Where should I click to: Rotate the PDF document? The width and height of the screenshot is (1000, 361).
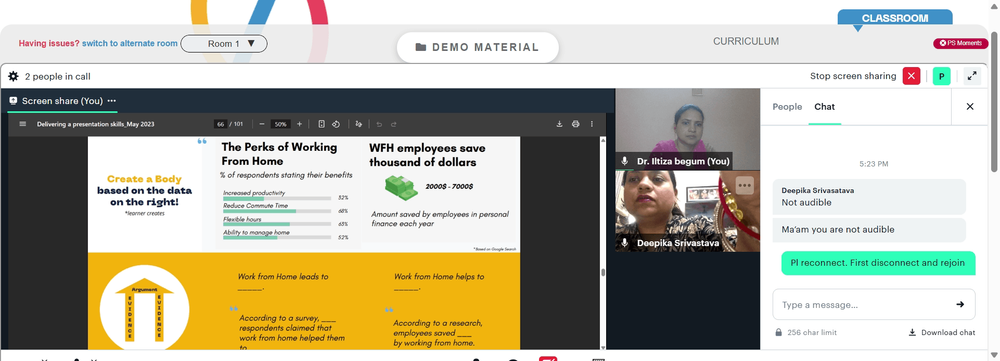click(x=335, y=124)
